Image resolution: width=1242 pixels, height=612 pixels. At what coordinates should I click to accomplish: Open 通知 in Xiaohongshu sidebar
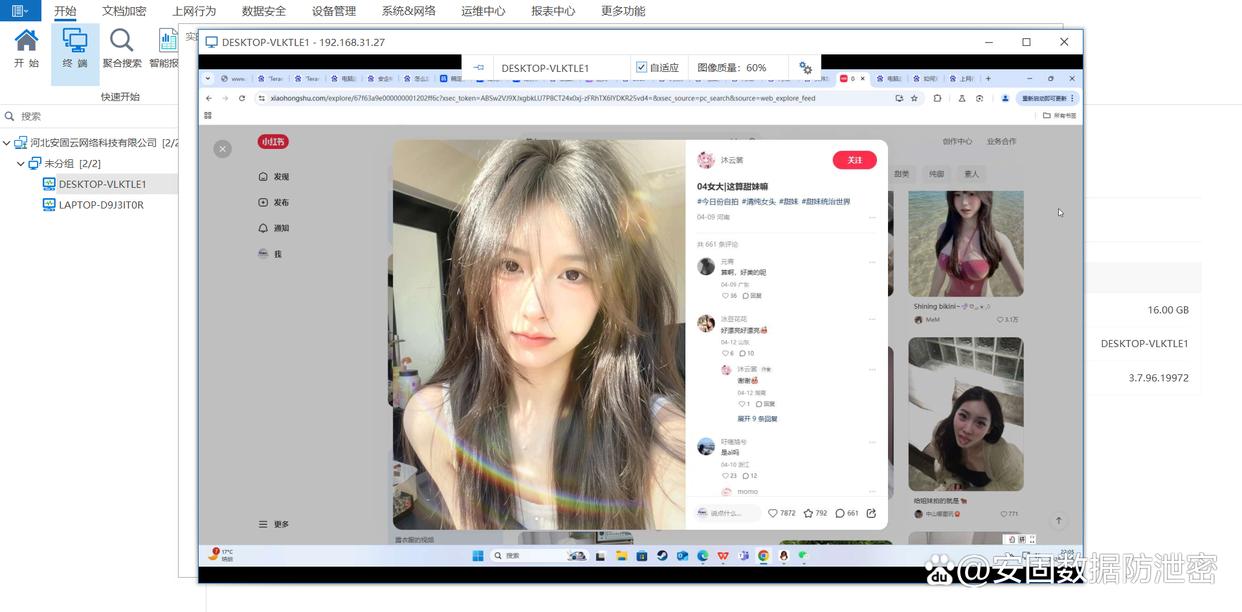pyautogui.click(x=275, y=228)
